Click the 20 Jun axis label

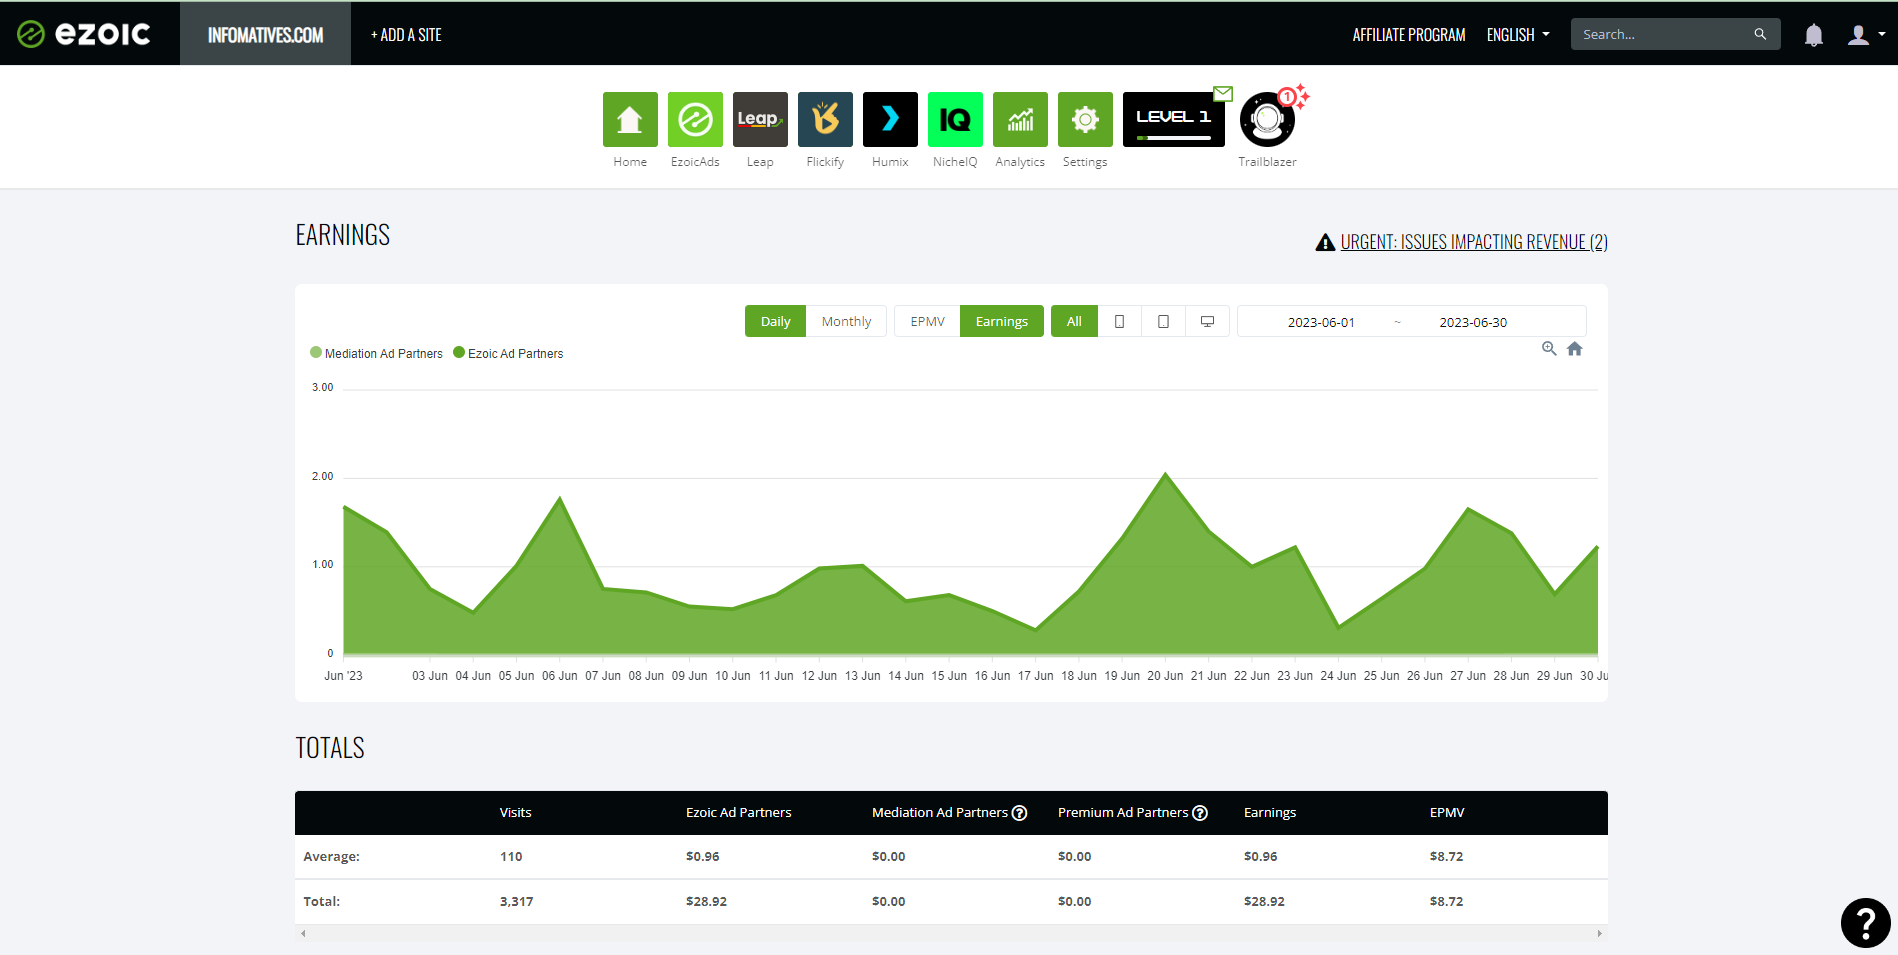(x=1165, y=676)
